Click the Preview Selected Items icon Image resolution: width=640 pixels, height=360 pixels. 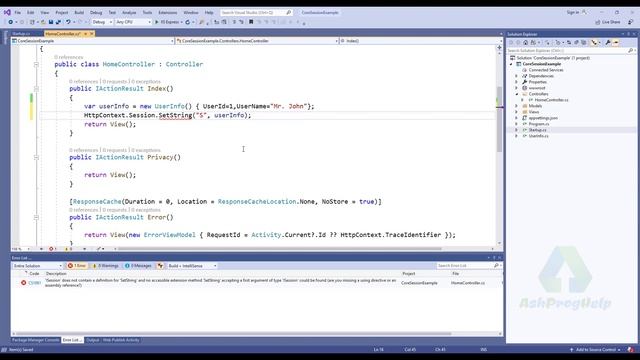616,42
